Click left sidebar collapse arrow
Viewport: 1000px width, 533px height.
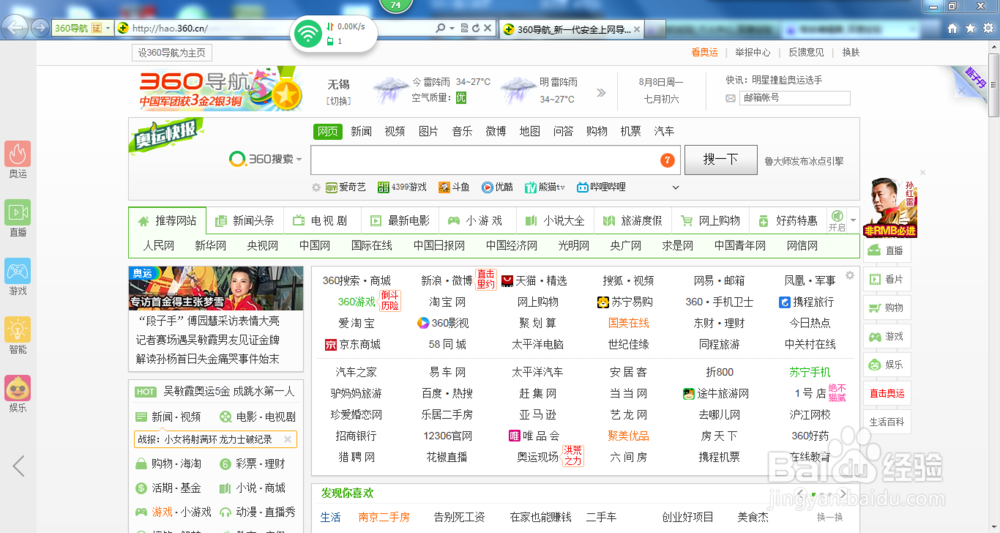point(18,466)
